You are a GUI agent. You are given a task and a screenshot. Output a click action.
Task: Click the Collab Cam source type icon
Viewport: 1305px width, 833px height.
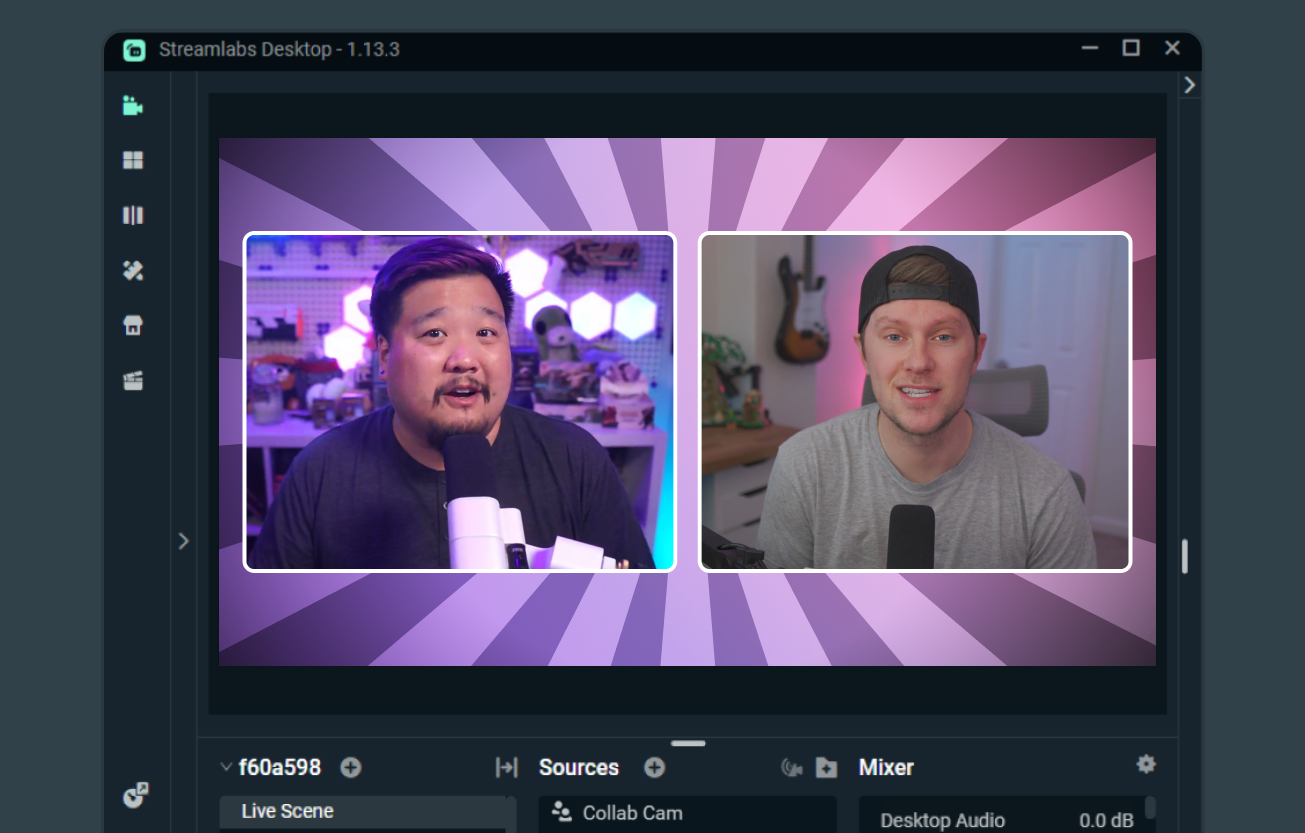(561, 812)
